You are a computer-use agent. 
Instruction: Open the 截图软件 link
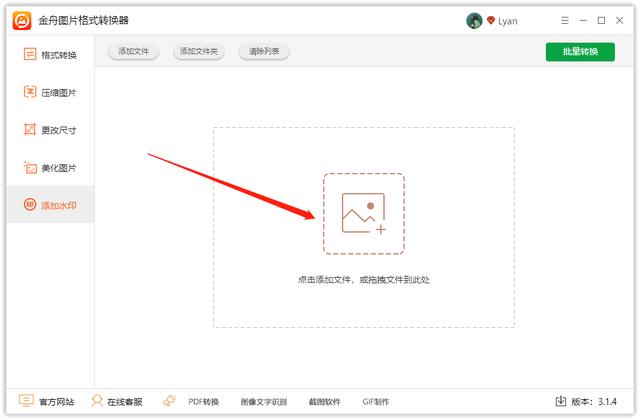tap(324, 402)
